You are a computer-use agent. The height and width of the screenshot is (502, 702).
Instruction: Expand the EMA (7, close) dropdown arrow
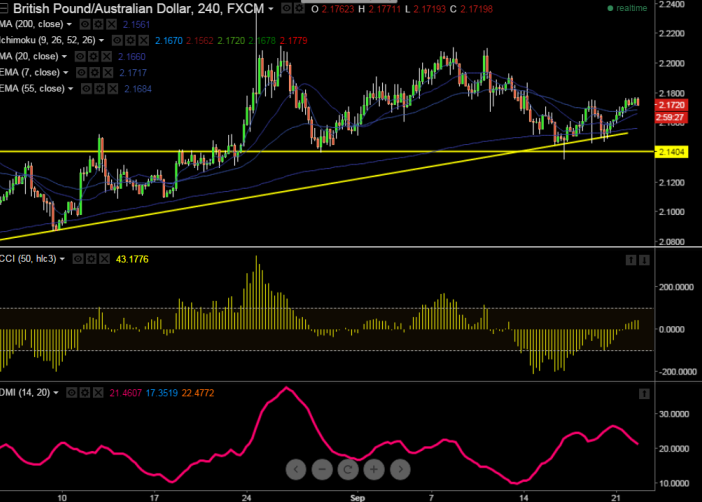point(66,73)
